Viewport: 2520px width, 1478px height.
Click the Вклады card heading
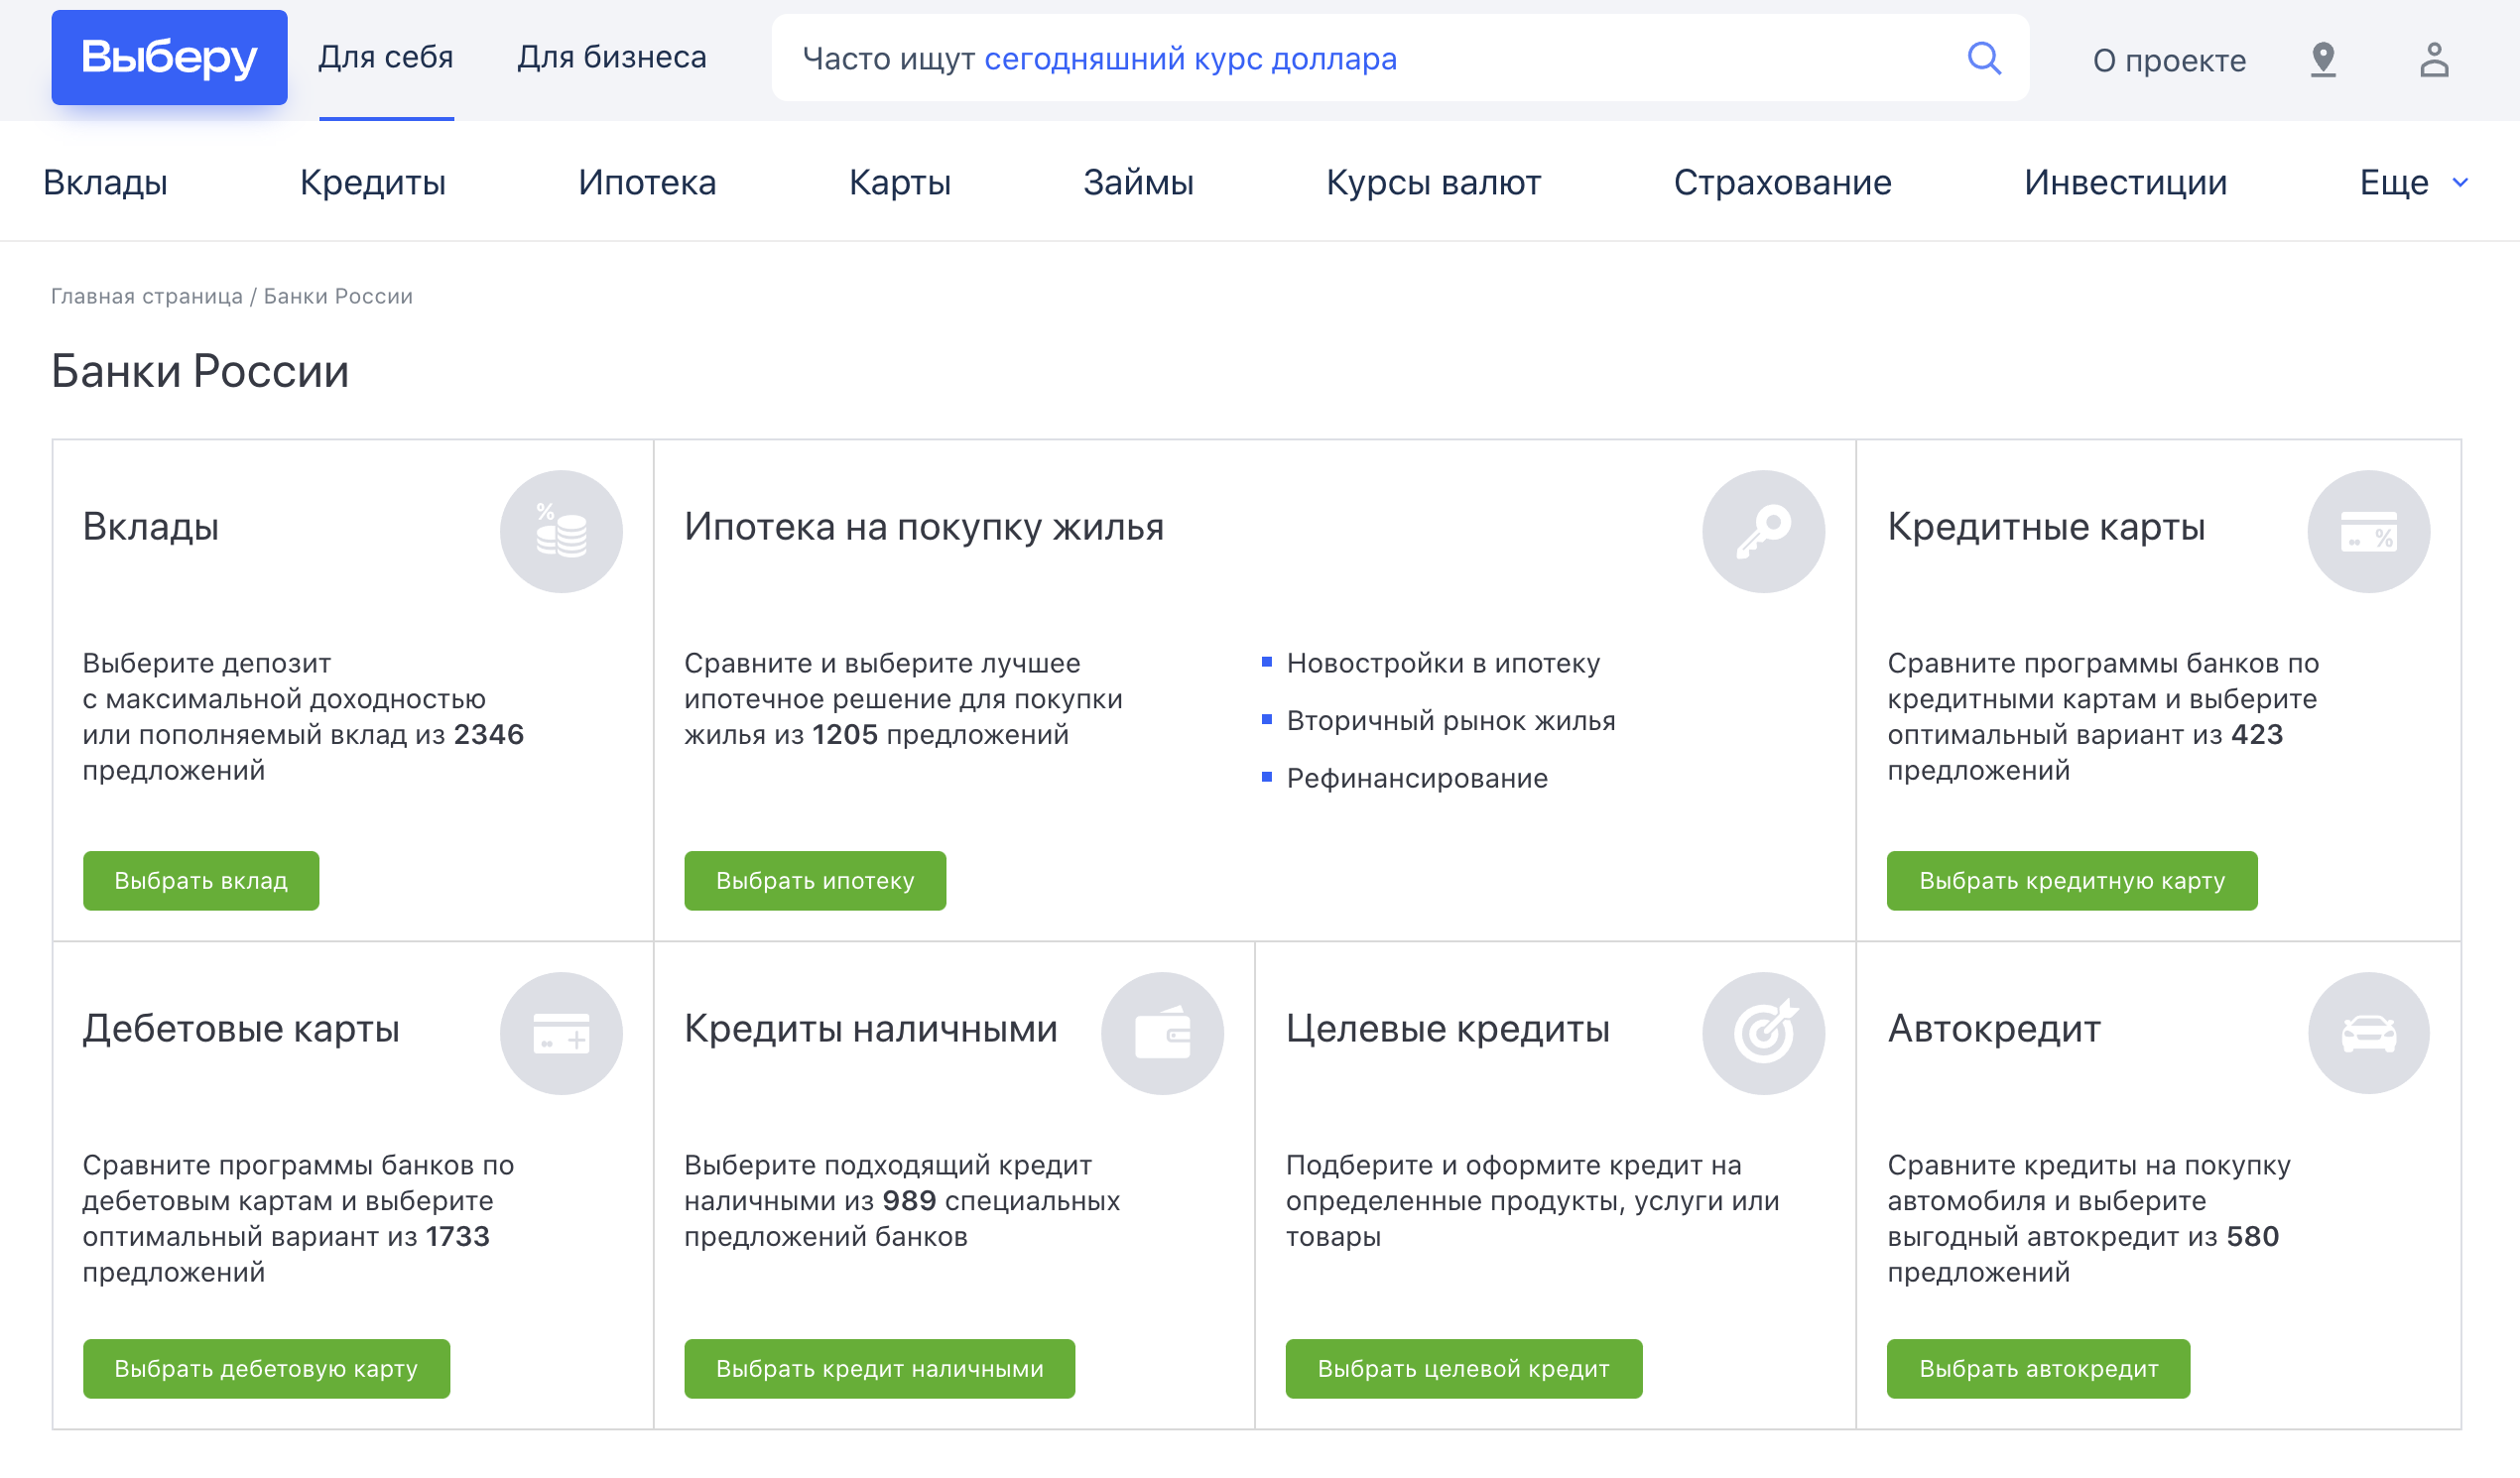151,527
